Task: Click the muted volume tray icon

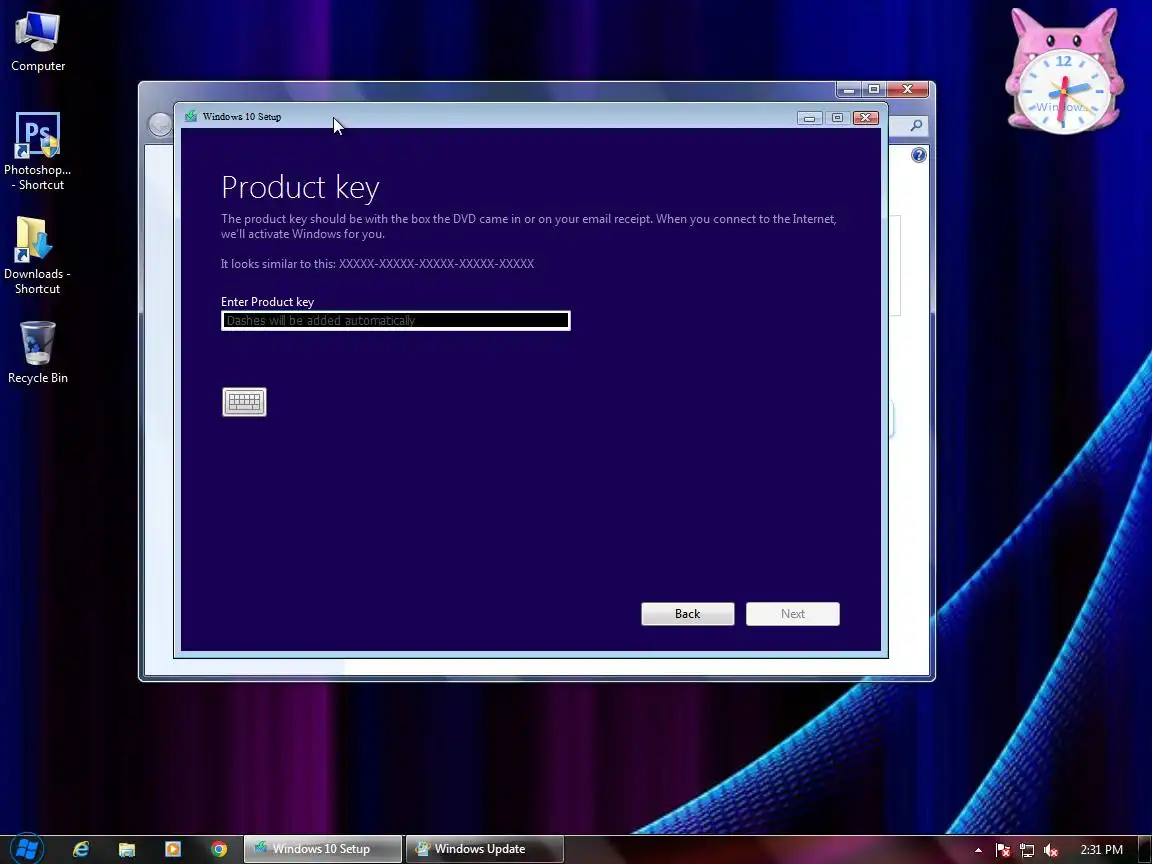Action: pyautogui.click(x=1051, y=850)
